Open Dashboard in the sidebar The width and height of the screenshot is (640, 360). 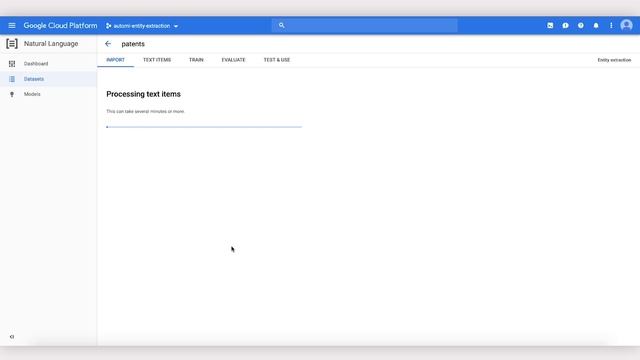click(36, 64)
